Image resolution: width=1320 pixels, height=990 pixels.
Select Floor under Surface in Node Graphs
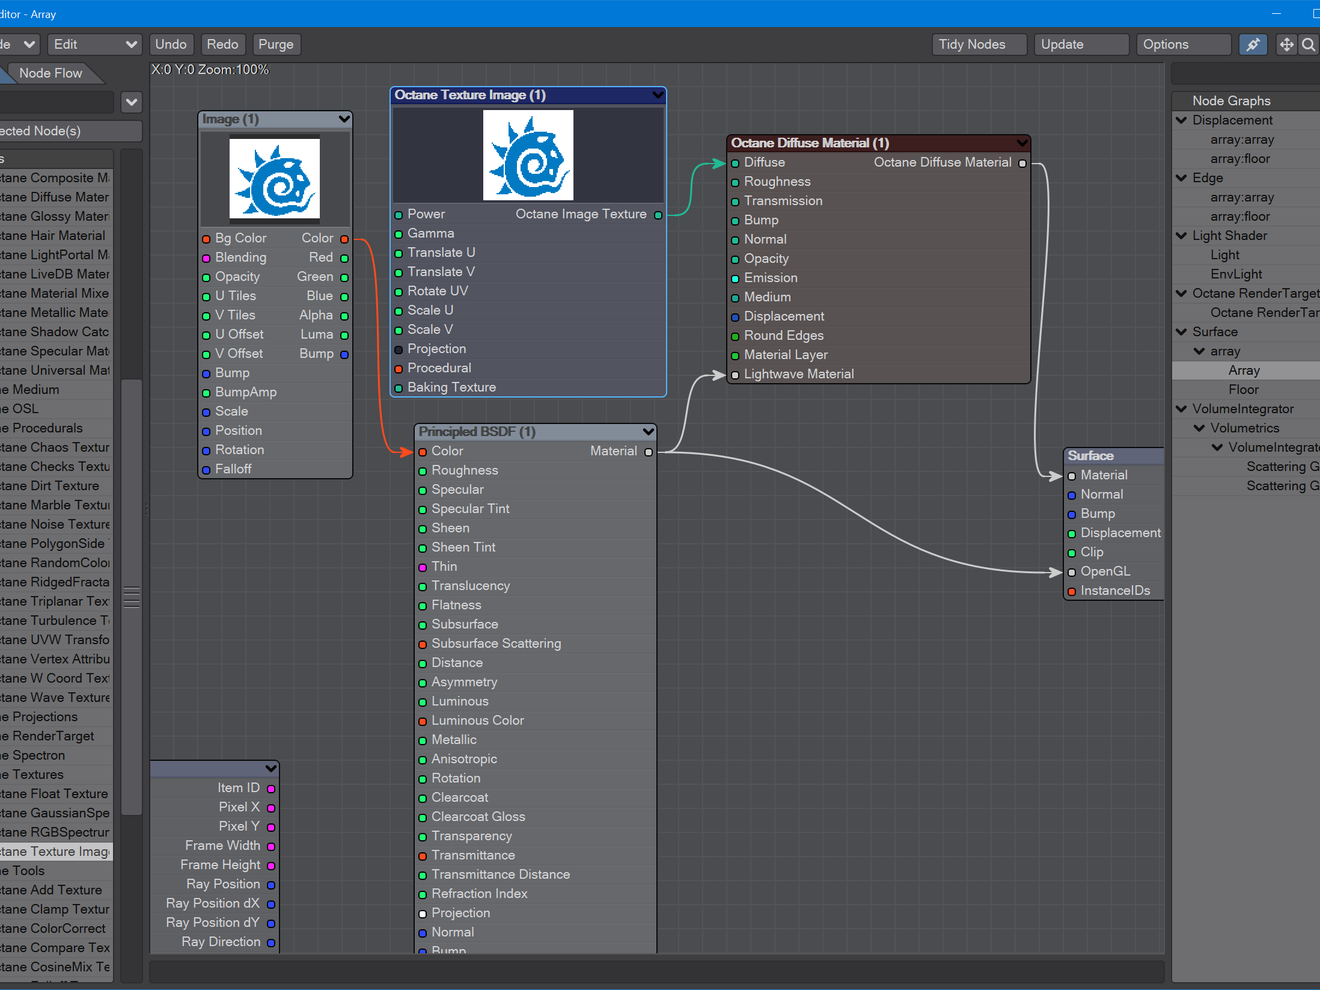(x=1245, y=390)
